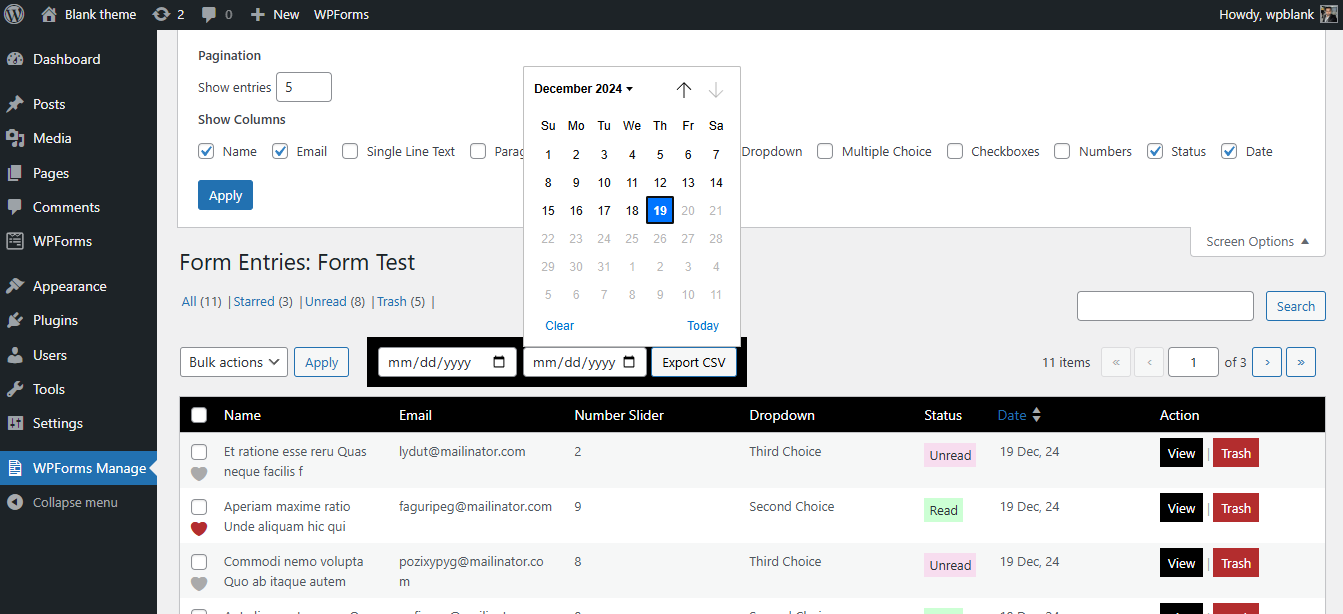Open the Bulk actions dropdown
1343x614 pixels.
(x=234, y=362)
